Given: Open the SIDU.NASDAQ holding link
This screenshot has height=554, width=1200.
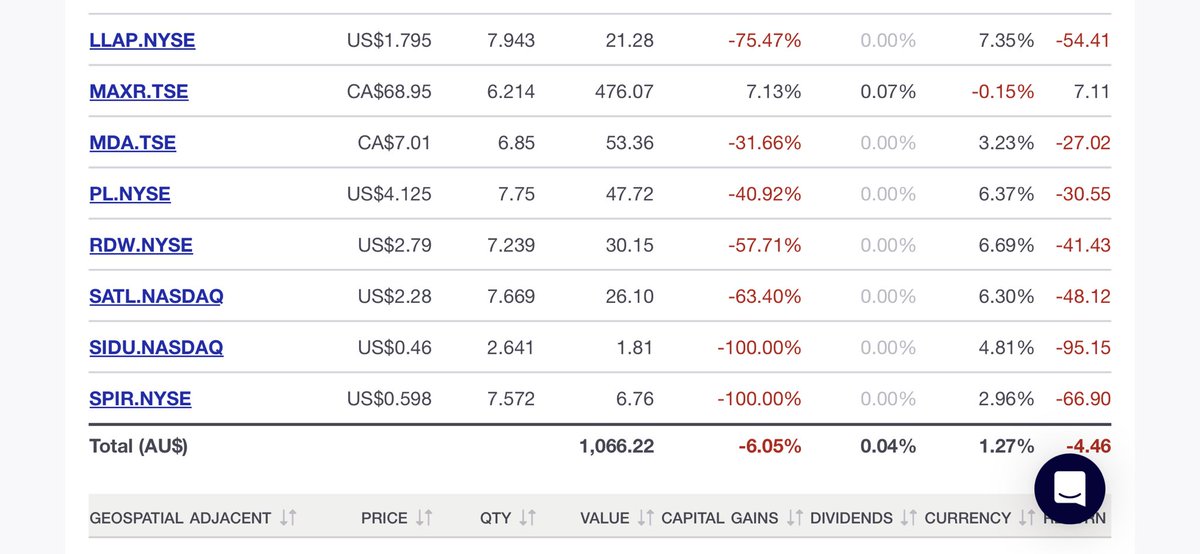Looking at the screenshot, I should point(156,348).
